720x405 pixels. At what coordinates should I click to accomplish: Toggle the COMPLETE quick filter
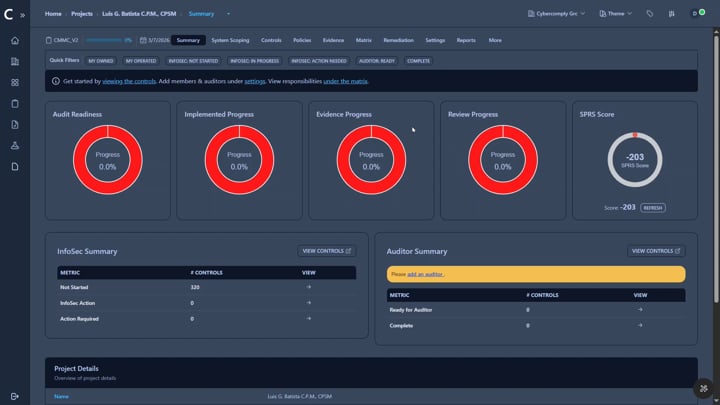(419, 61)
